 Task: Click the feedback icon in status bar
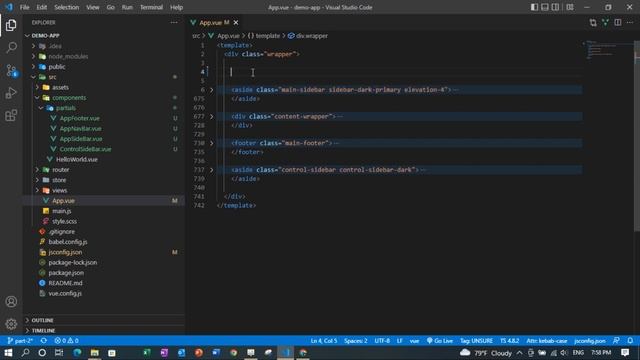(616, 340)
